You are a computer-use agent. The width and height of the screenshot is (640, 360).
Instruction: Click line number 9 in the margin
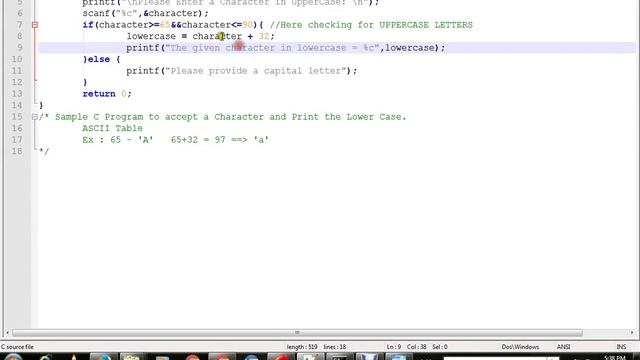pyautogui.click(x=20, y=48)
